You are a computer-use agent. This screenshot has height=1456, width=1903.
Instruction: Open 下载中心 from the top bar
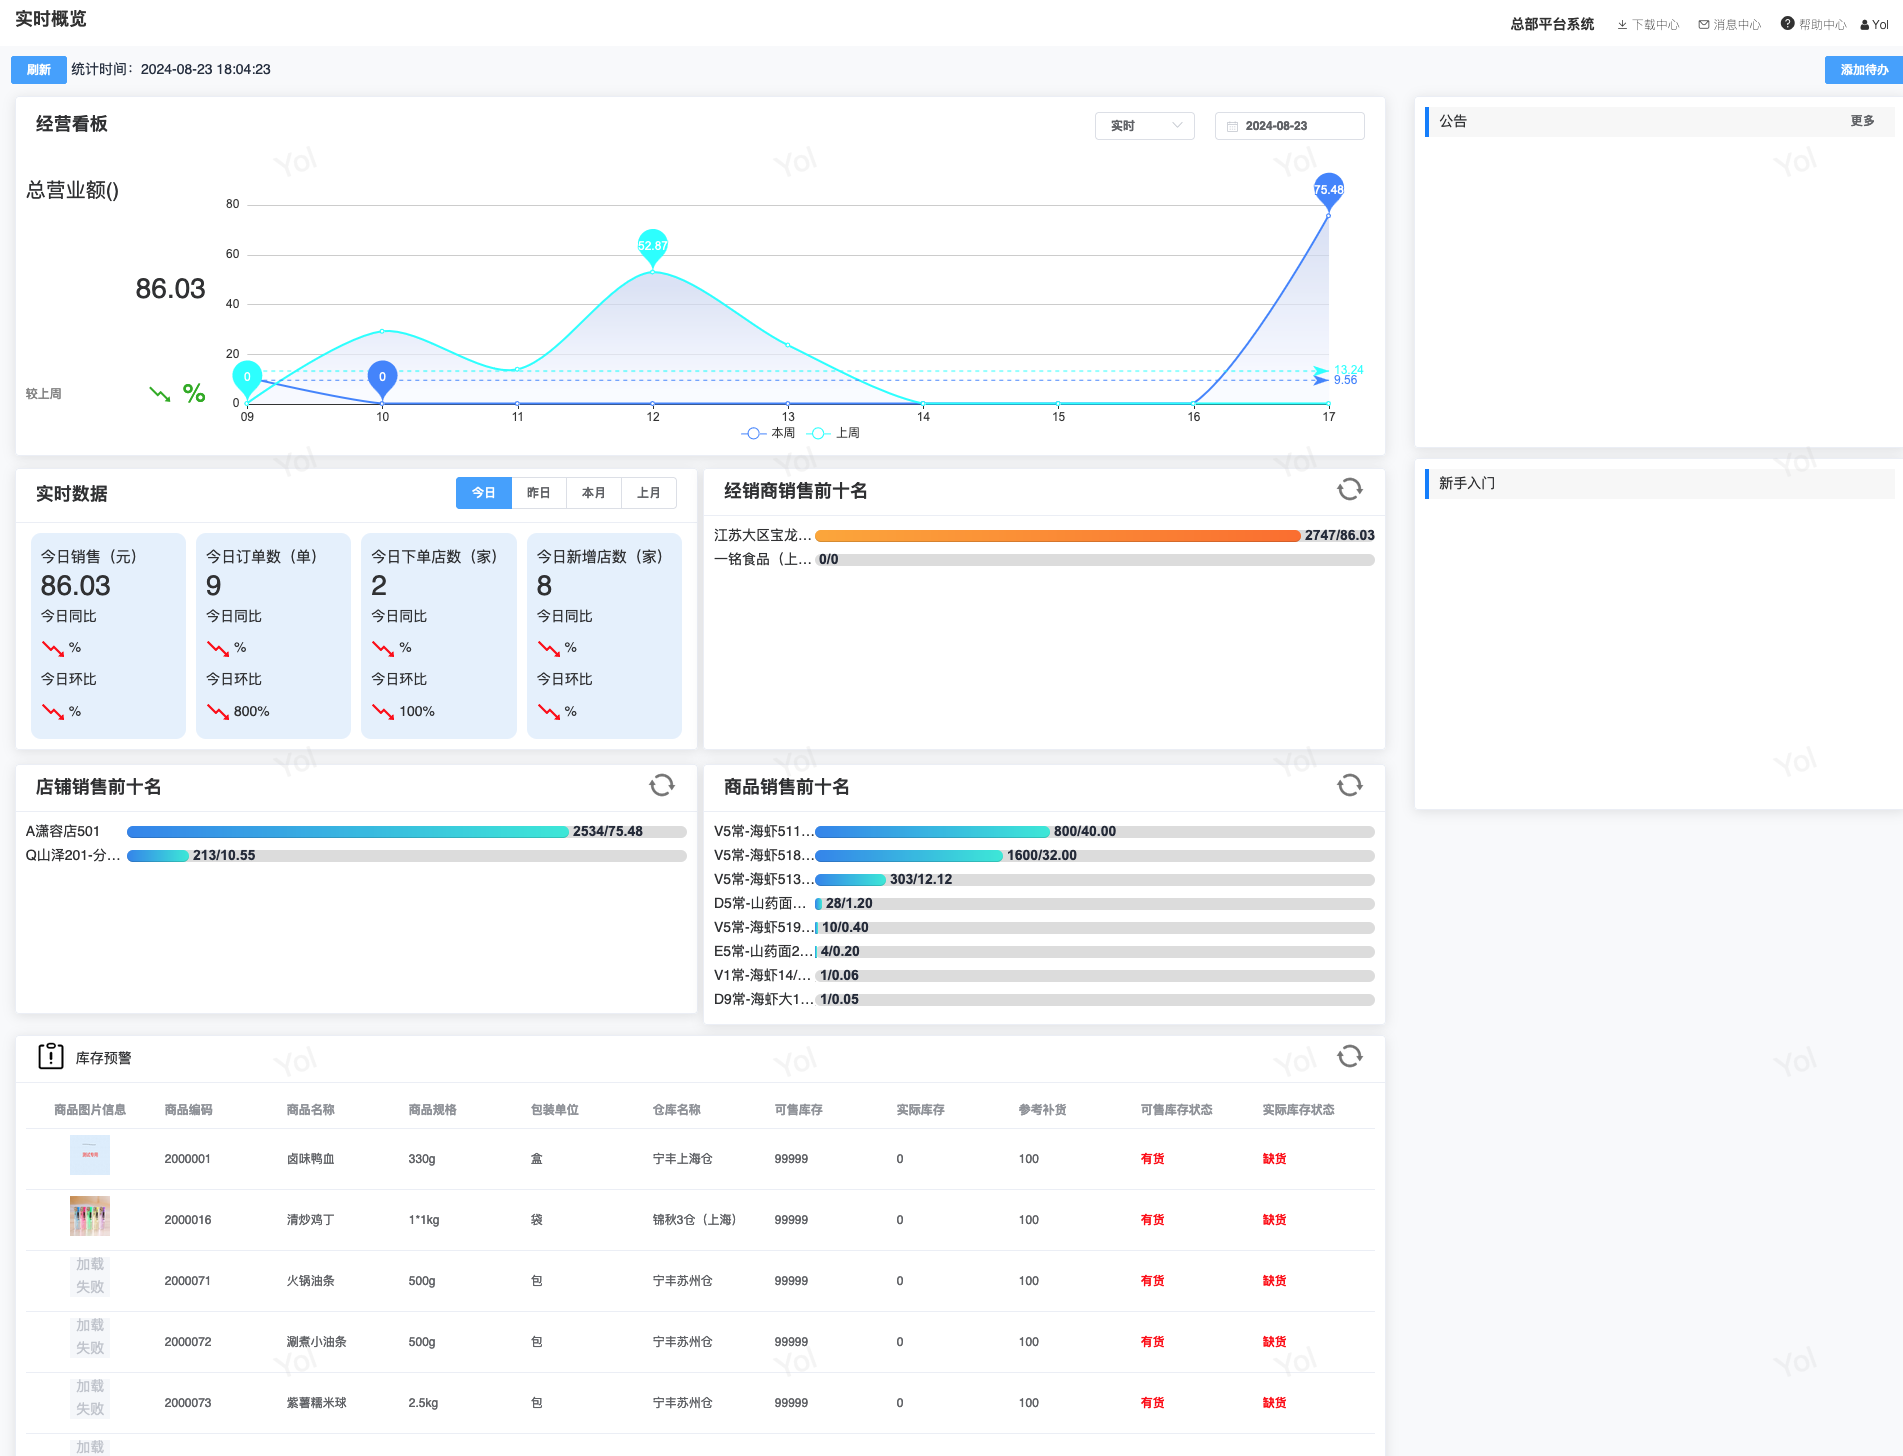(x=1648, y=24)
